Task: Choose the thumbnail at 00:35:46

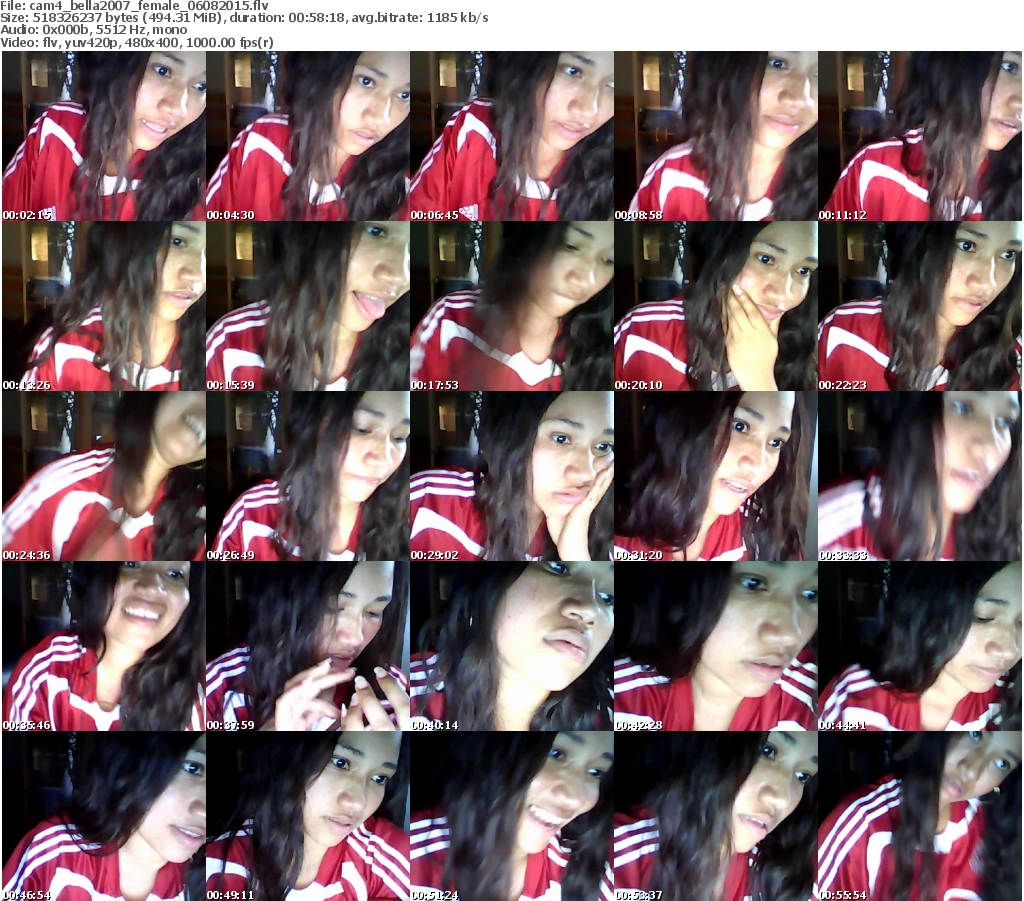Action: 104,646
